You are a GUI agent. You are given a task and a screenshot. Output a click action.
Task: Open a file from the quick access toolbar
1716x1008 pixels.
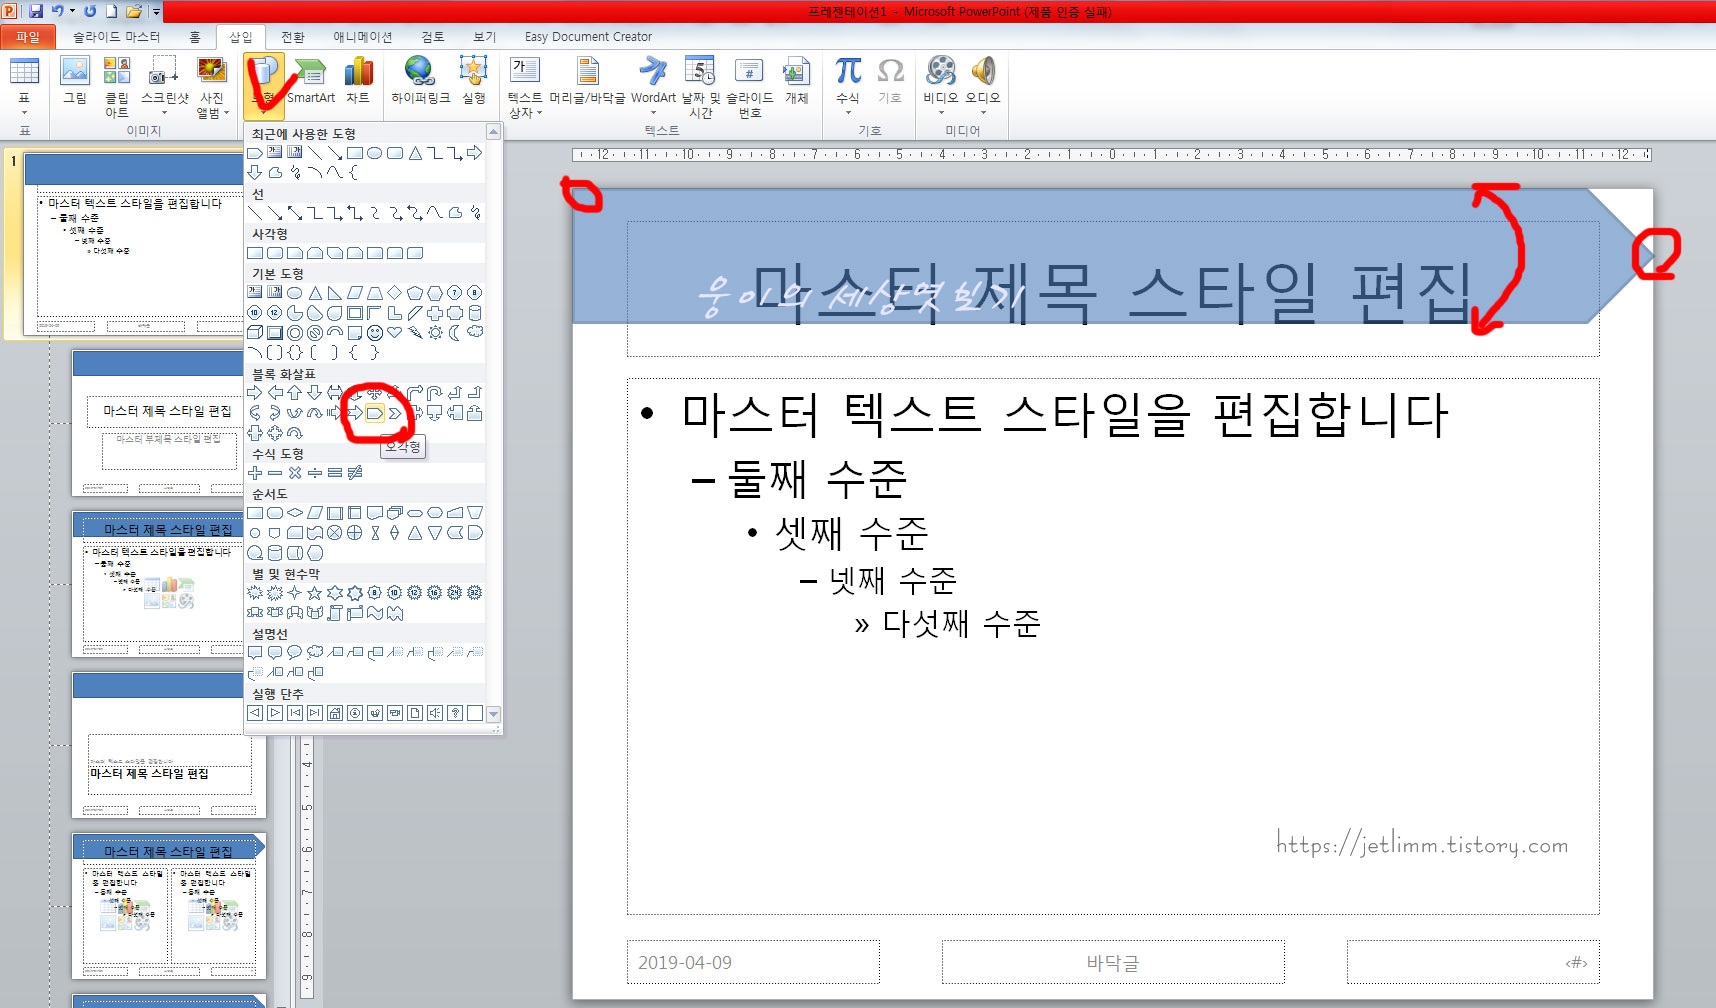(134, 11)
